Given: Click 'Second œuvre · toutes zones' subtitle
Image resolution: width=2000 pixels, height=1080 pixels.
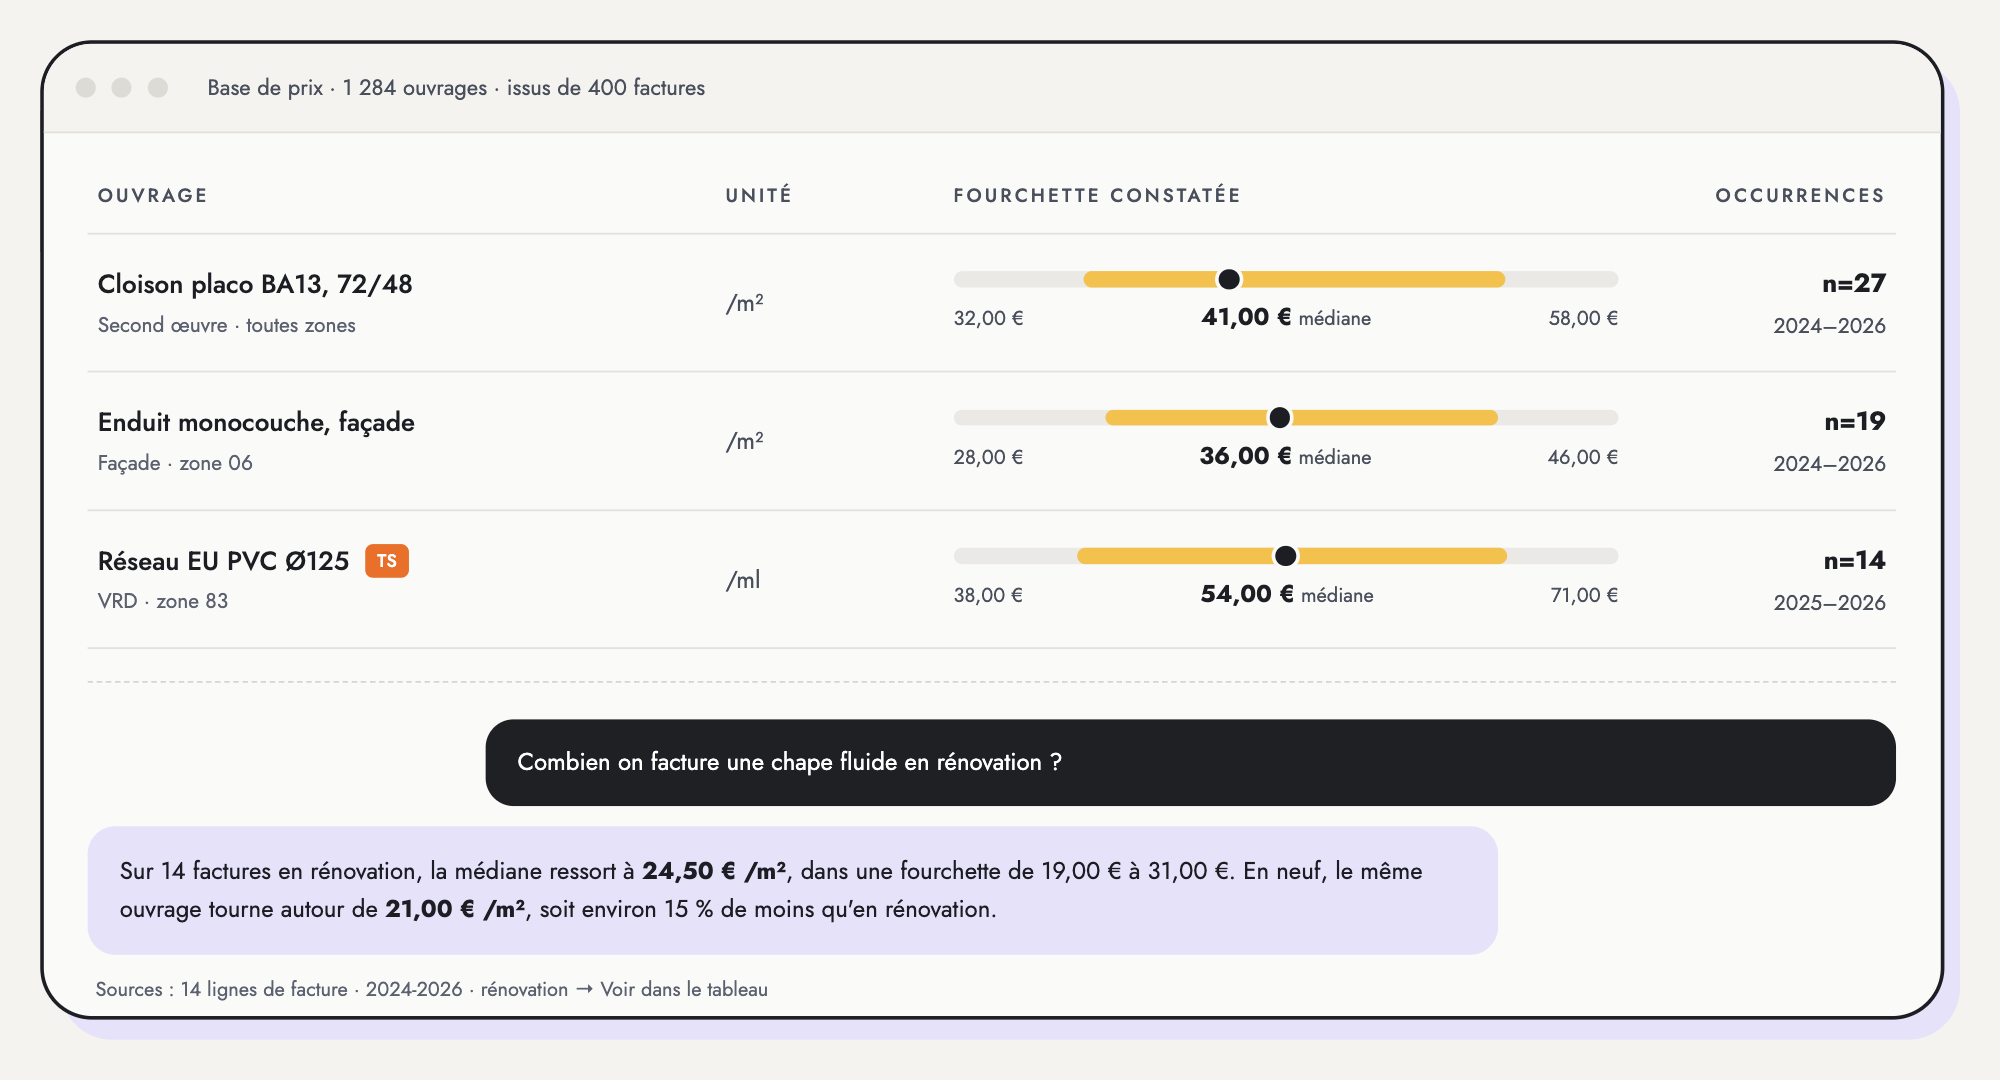Looking at the screenshot, I should (x=226, y=325).
